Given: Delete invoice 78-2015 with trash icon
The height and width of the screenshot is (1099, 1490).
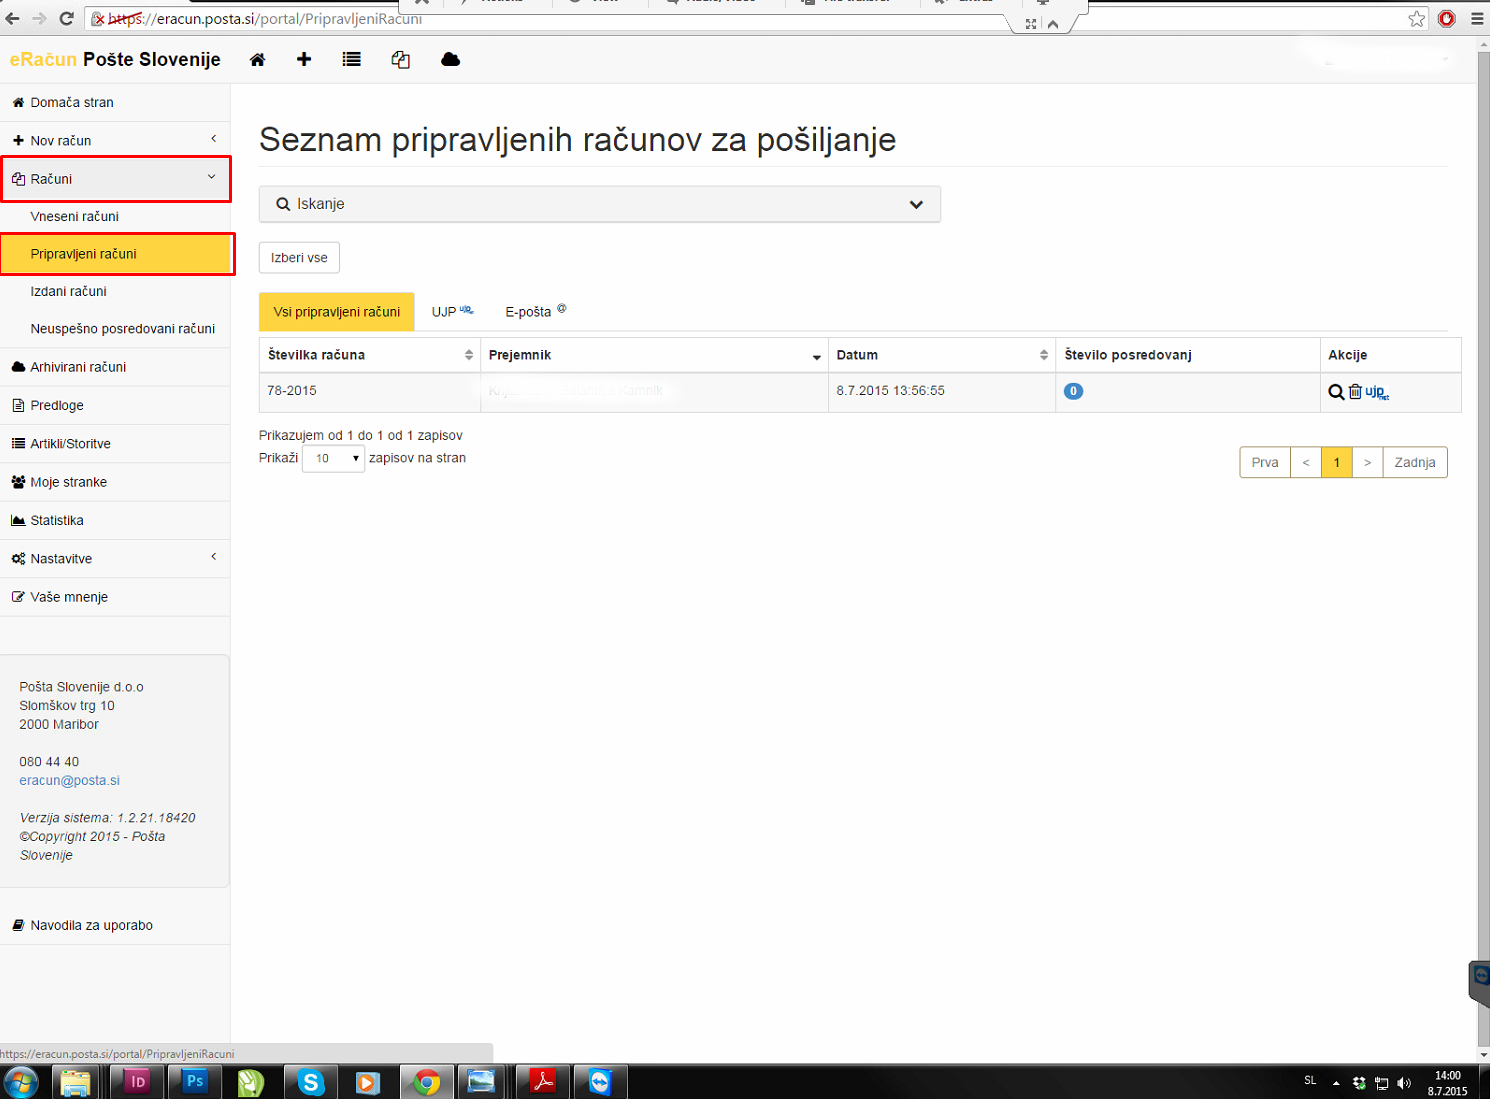Looking at the screenshot, I should tap(1355, 392).
